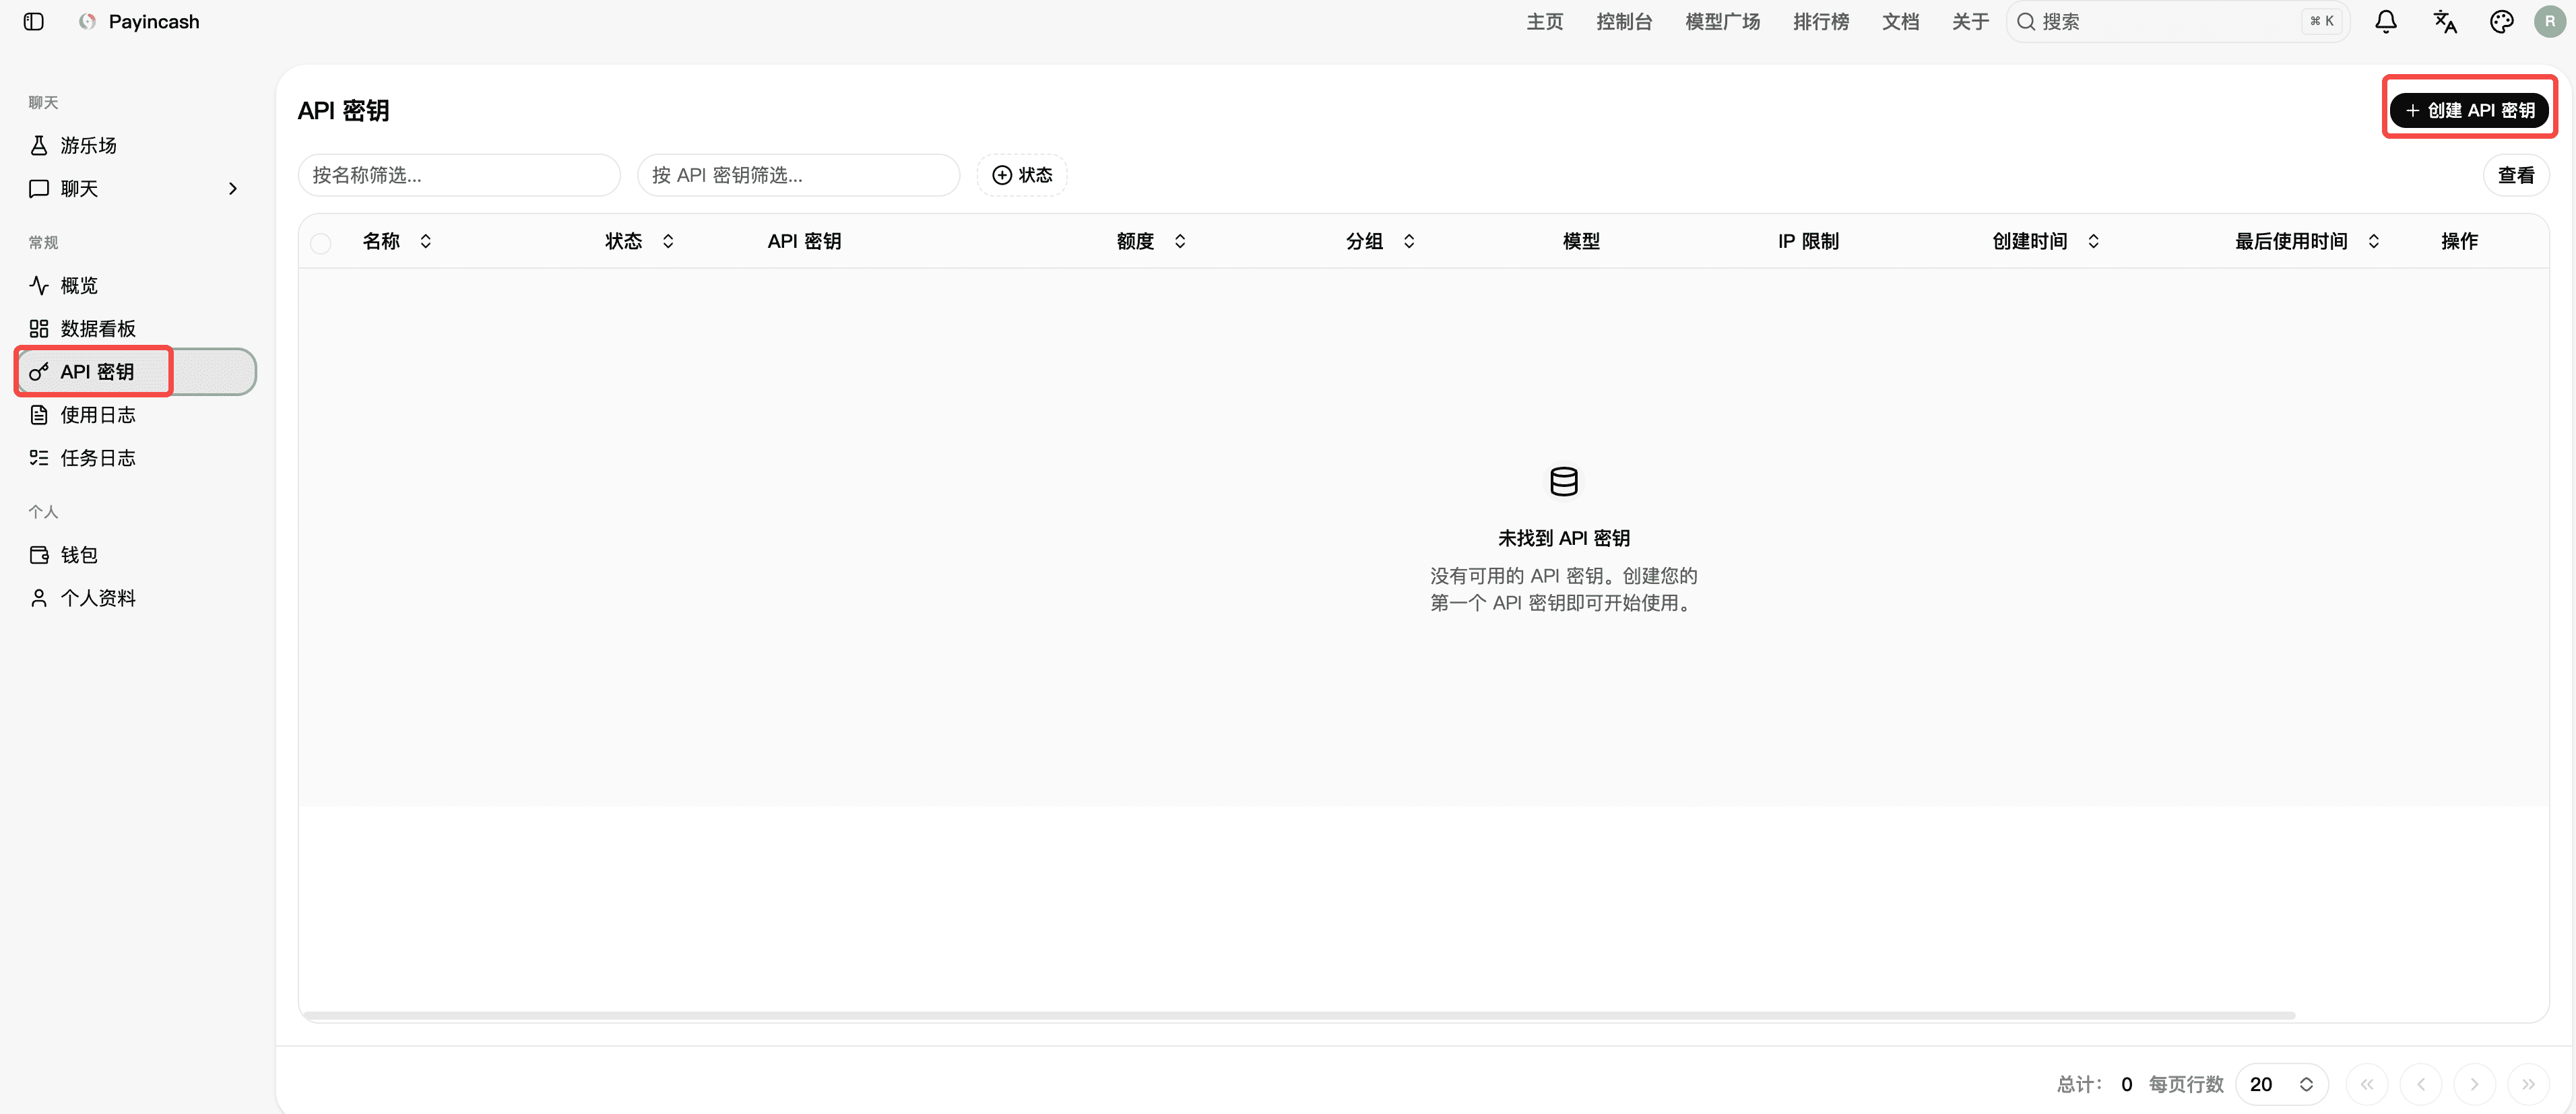Sort by 分组 column arrows
The height and width of the screenshot is (1114, 2576).
(1409, 241)
